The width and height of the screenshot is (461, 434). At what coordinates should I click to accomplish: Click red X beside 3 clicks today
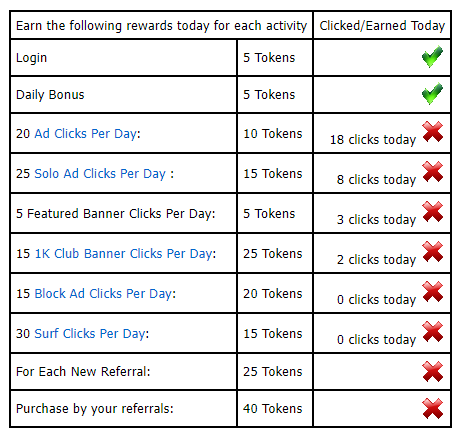[x=433, y=212]
